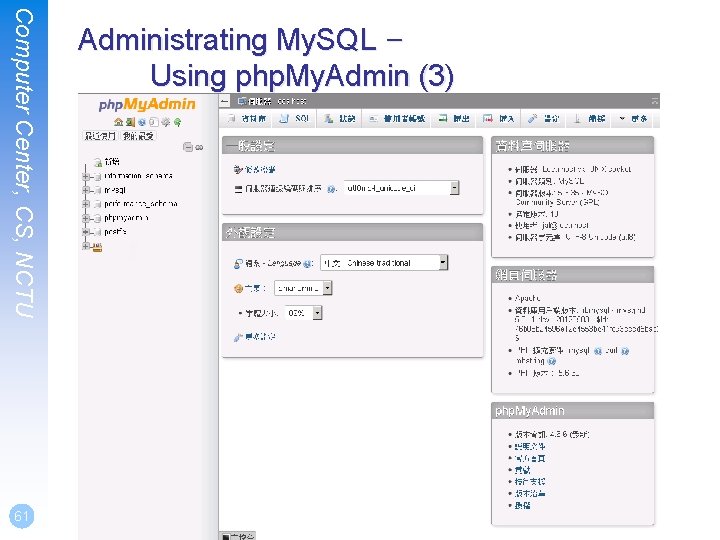Open the Home icon under the logo
This screenshot has height=540, width=720.
tap(118, 122)
